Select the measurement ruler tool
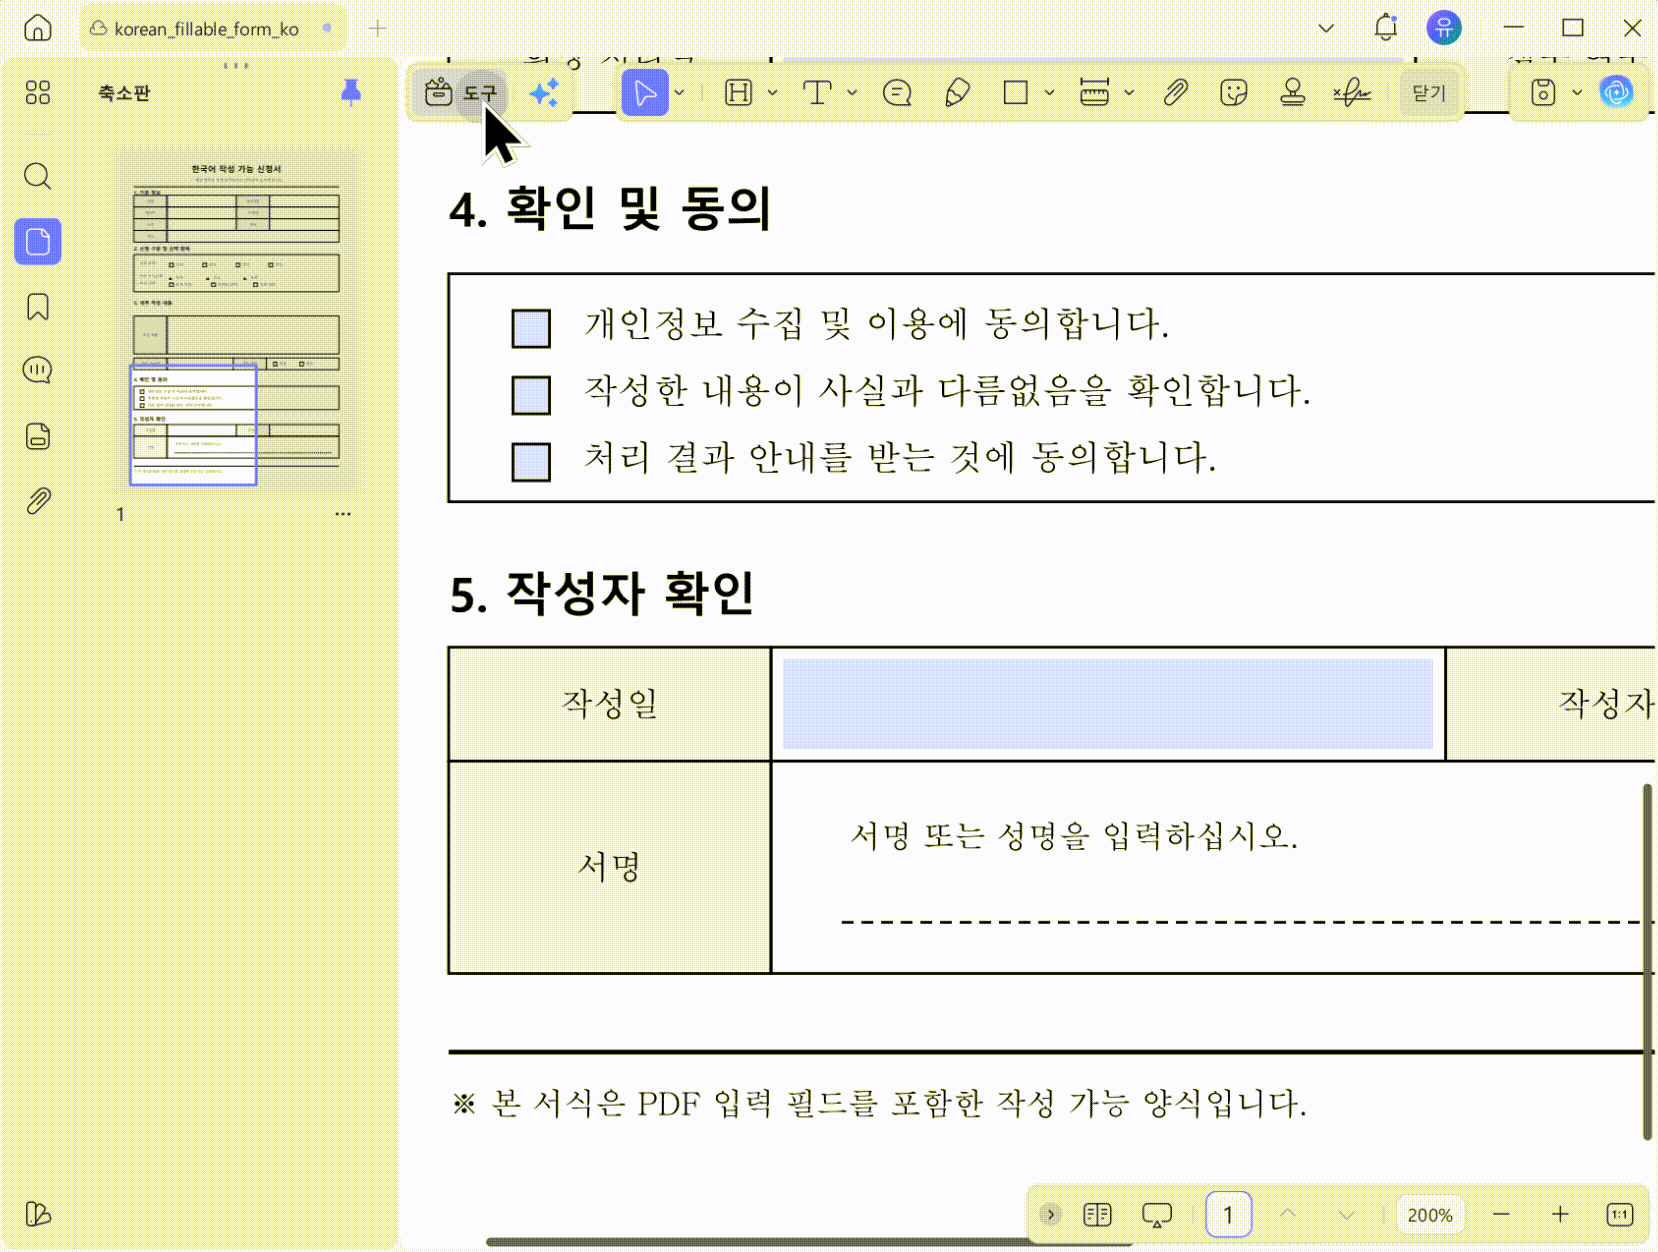Viewport: 1658px width, 1252px height. point(1095,93)
